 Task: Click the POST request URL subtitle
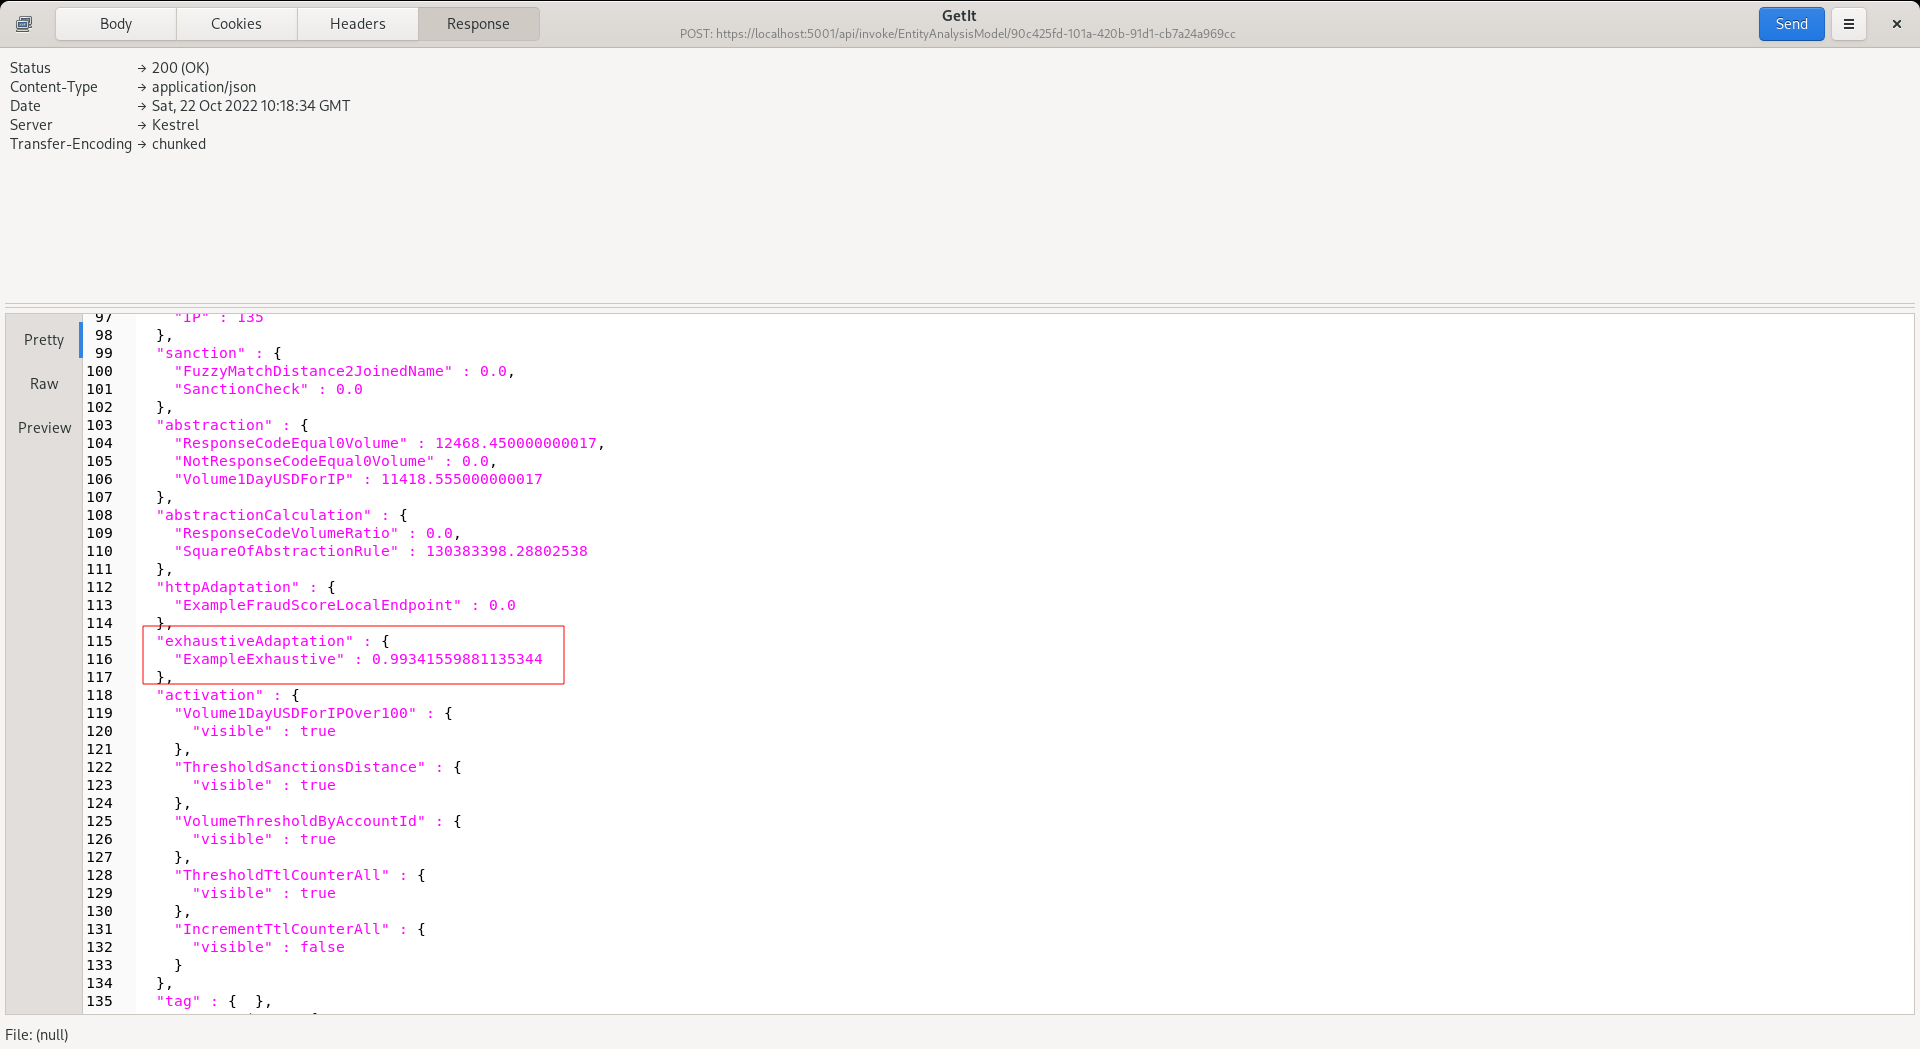coord(958,34)
